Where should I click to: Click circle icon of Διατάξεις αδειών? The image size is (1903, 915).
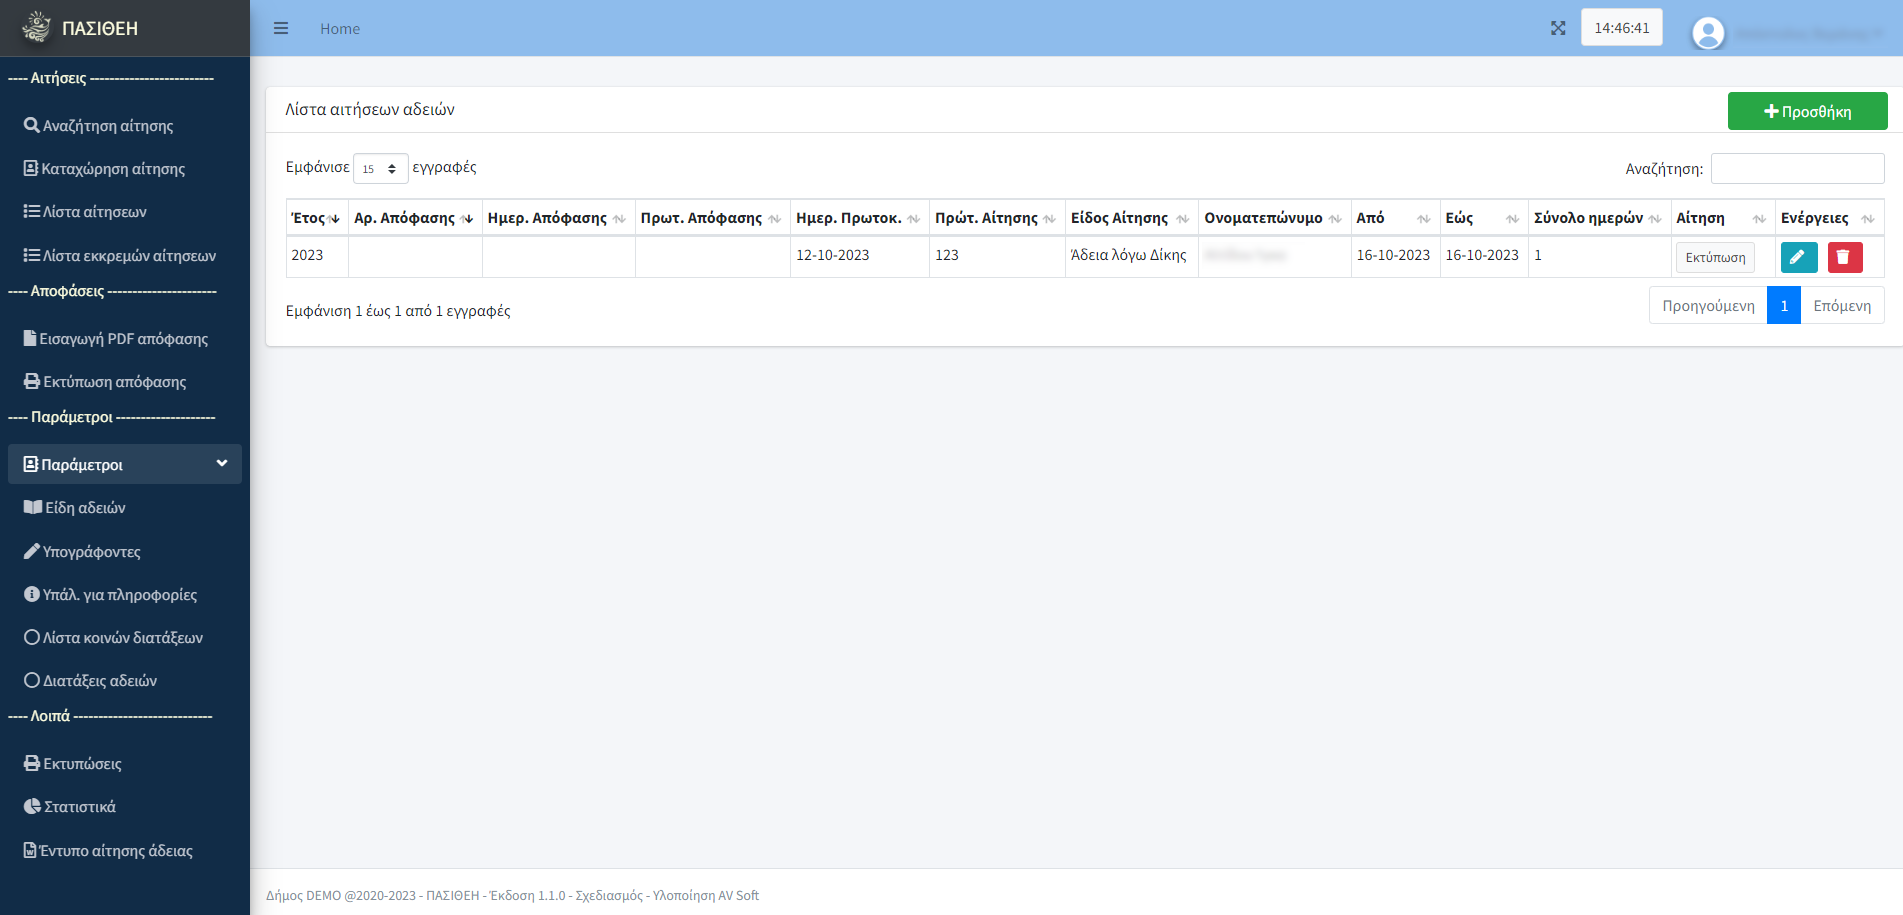[32, 680]
